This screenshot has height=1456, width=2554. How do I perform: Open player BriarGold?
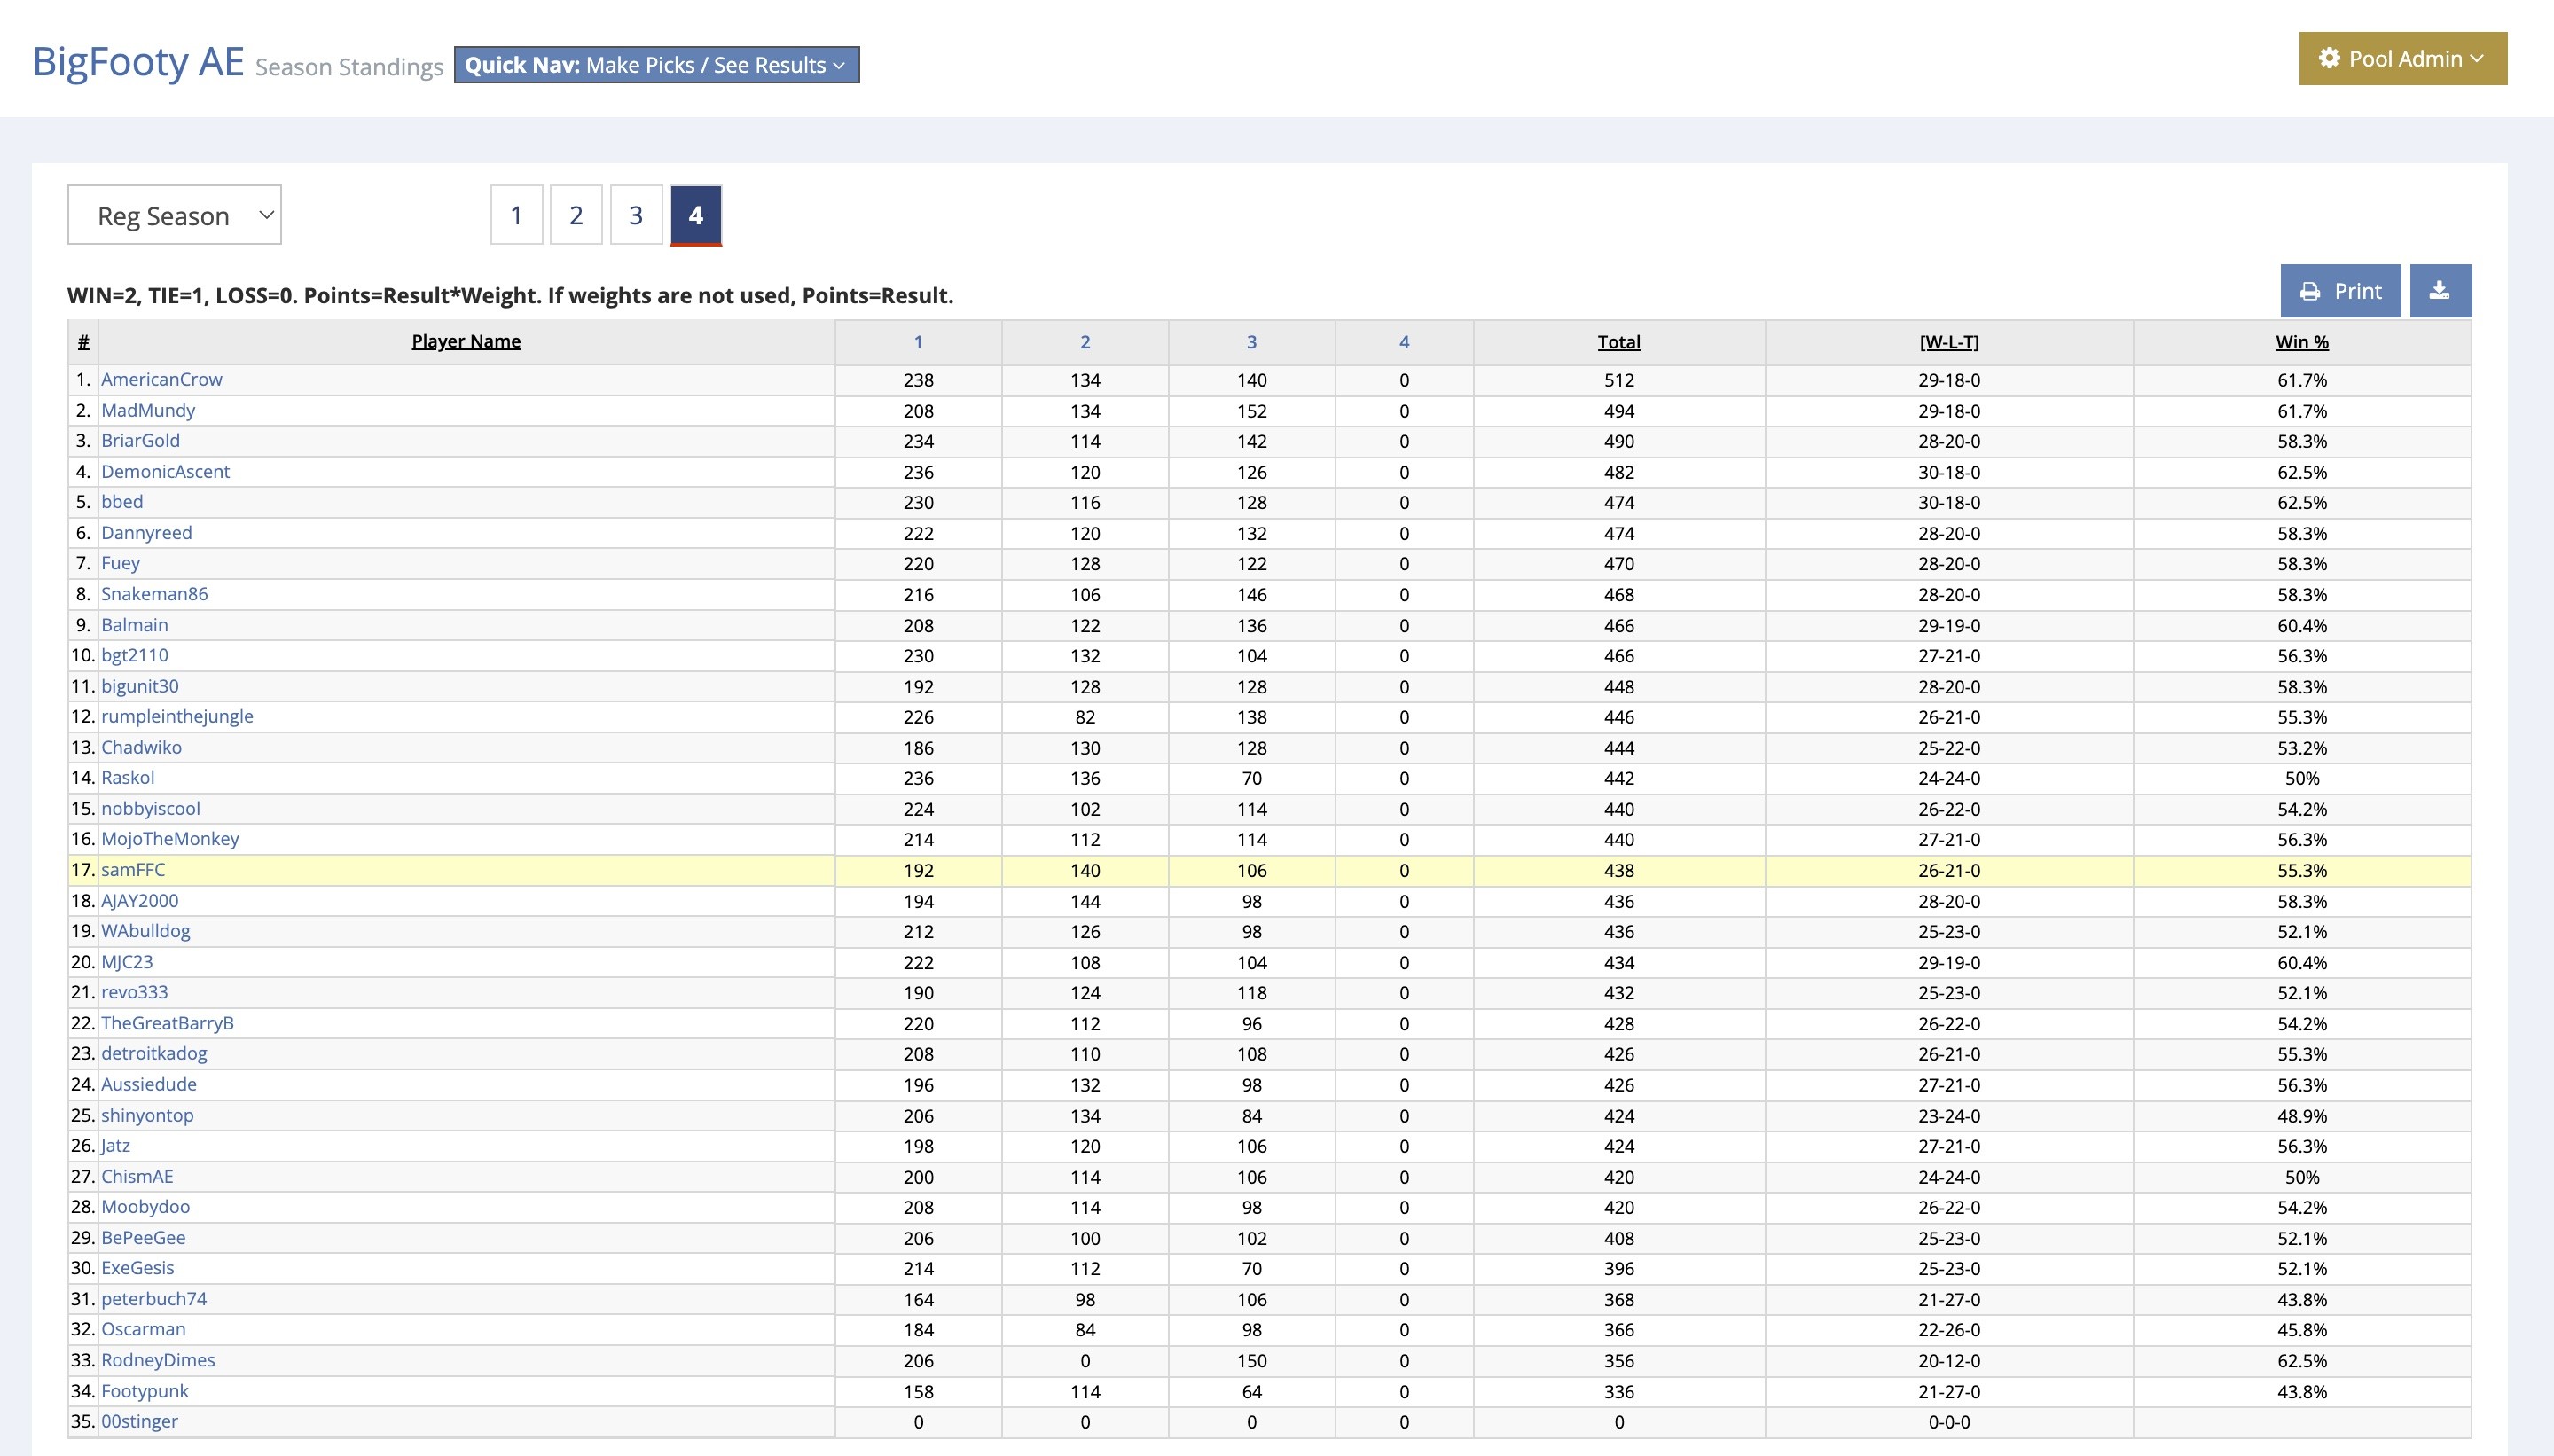(140, 441)
